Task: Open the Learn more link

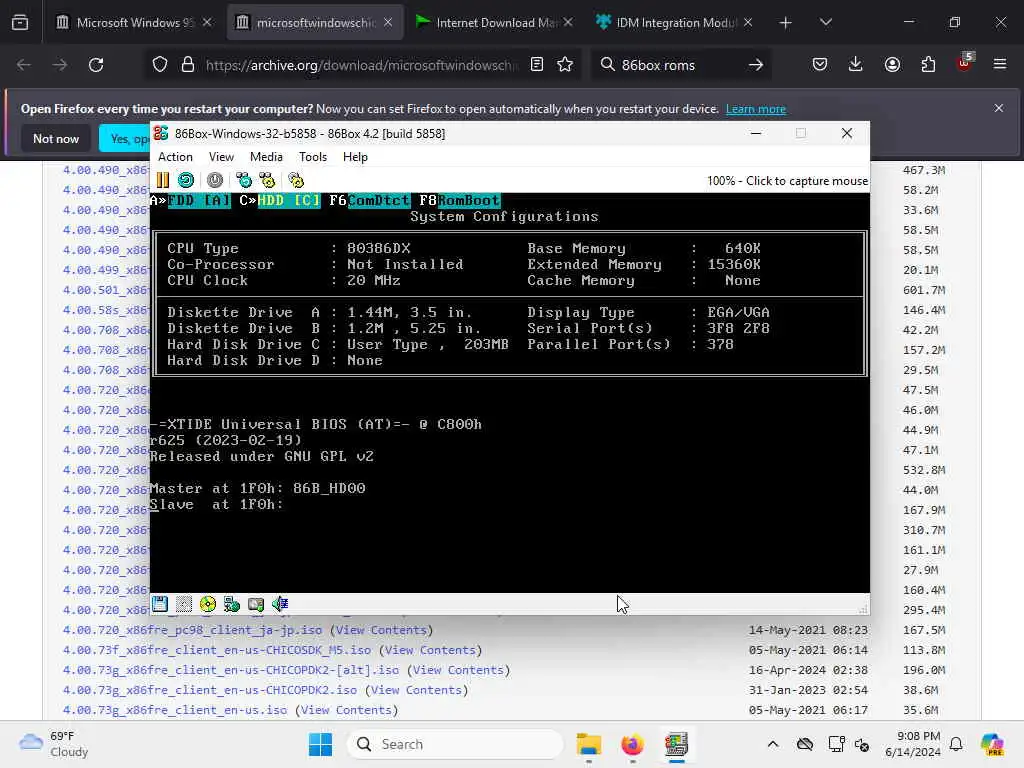Action: [756, 109]
